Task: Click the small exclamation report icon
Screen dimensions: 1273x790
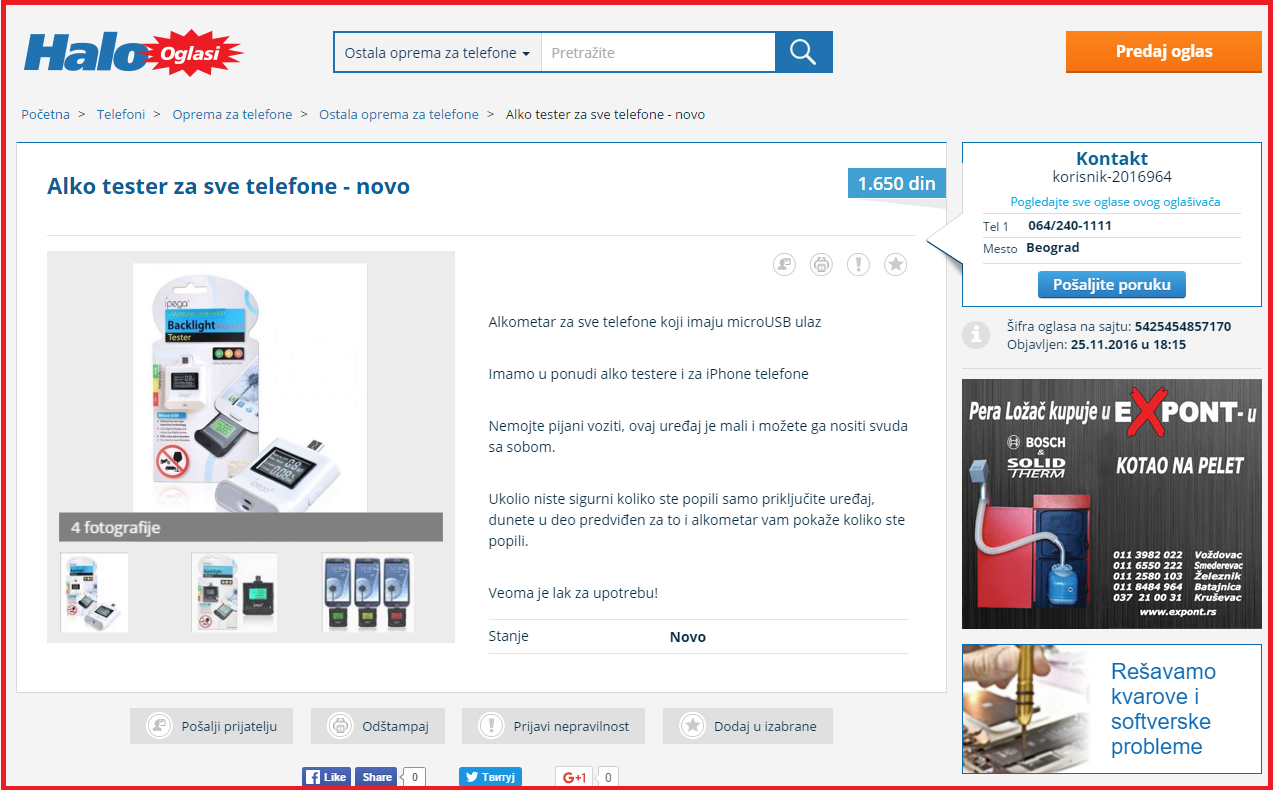Action: pos(858,264)
